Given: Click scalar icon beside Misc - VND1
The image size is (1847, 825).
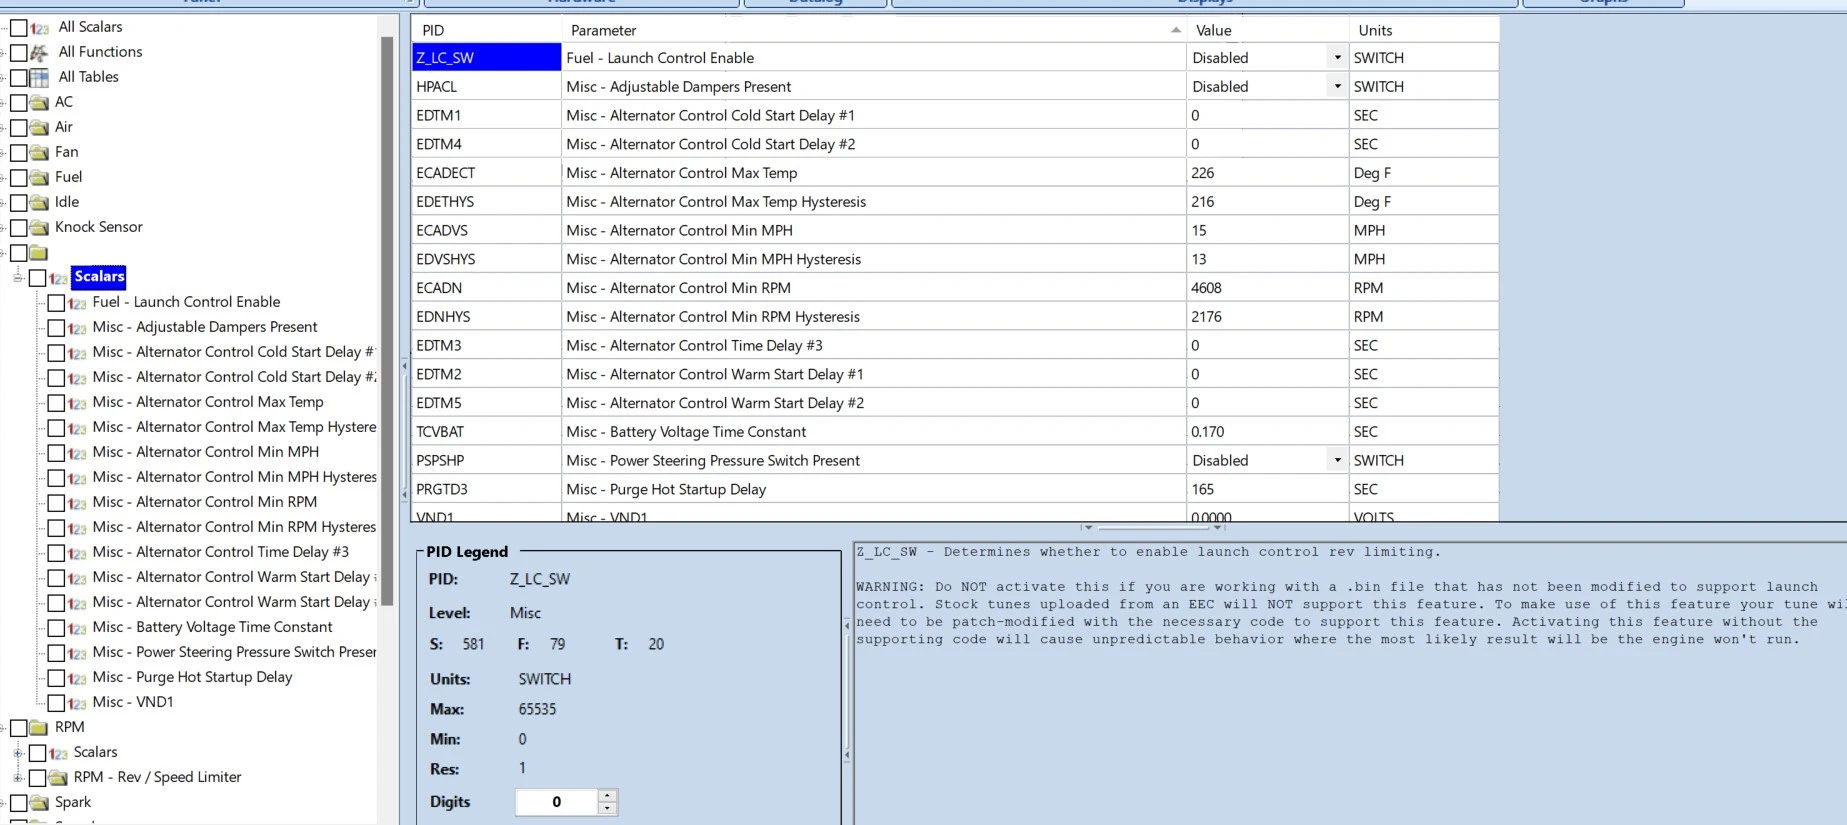Looking at the screenshot, I should coord(77,703).
